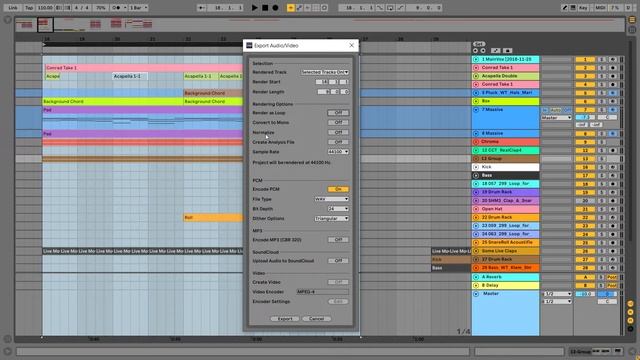Select the Roll clip in arrangement
The height and width of the screenshot is (360, 640).
[x=213, y=218]
